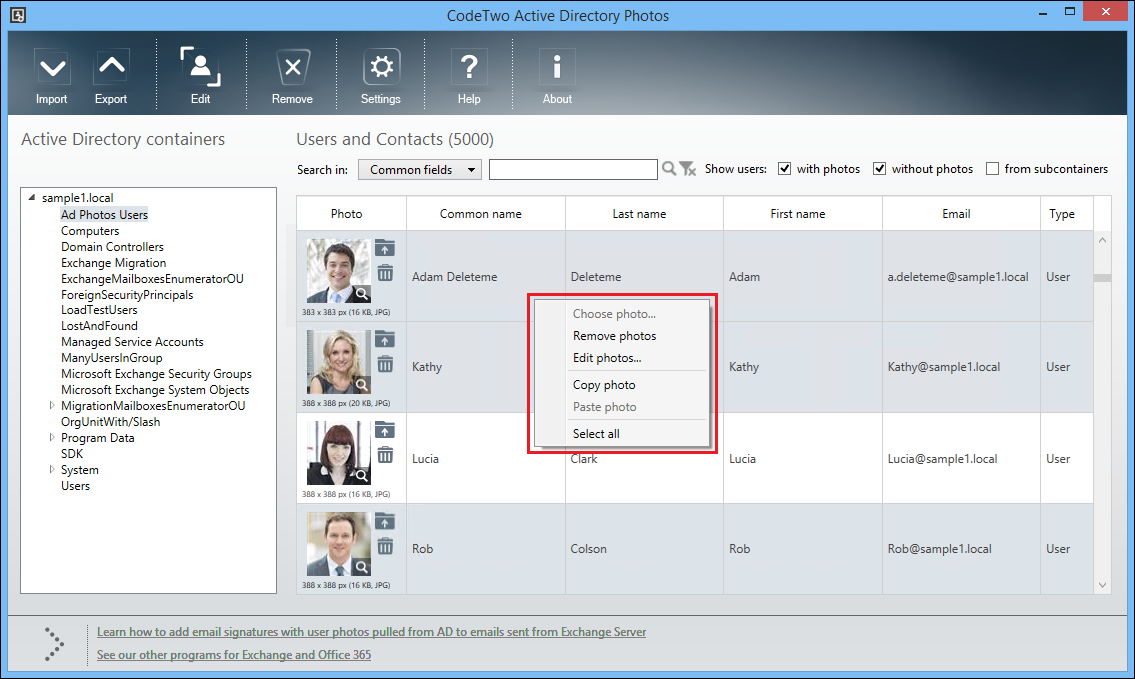Image resolution: width=1135 pixels, height=679 pixels.
Task: Zoom preview of Rob's photo
Action: (360, 567)
